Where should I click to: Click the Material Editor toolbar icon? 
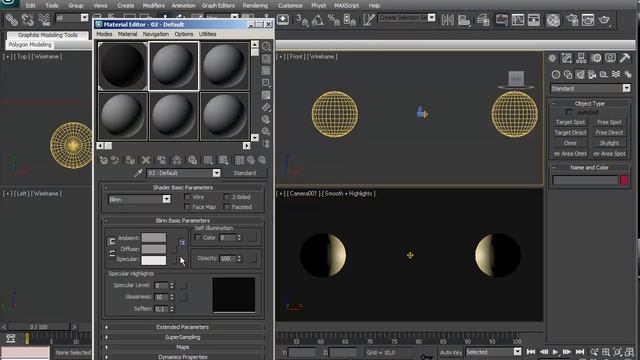[x=553, y=20]
